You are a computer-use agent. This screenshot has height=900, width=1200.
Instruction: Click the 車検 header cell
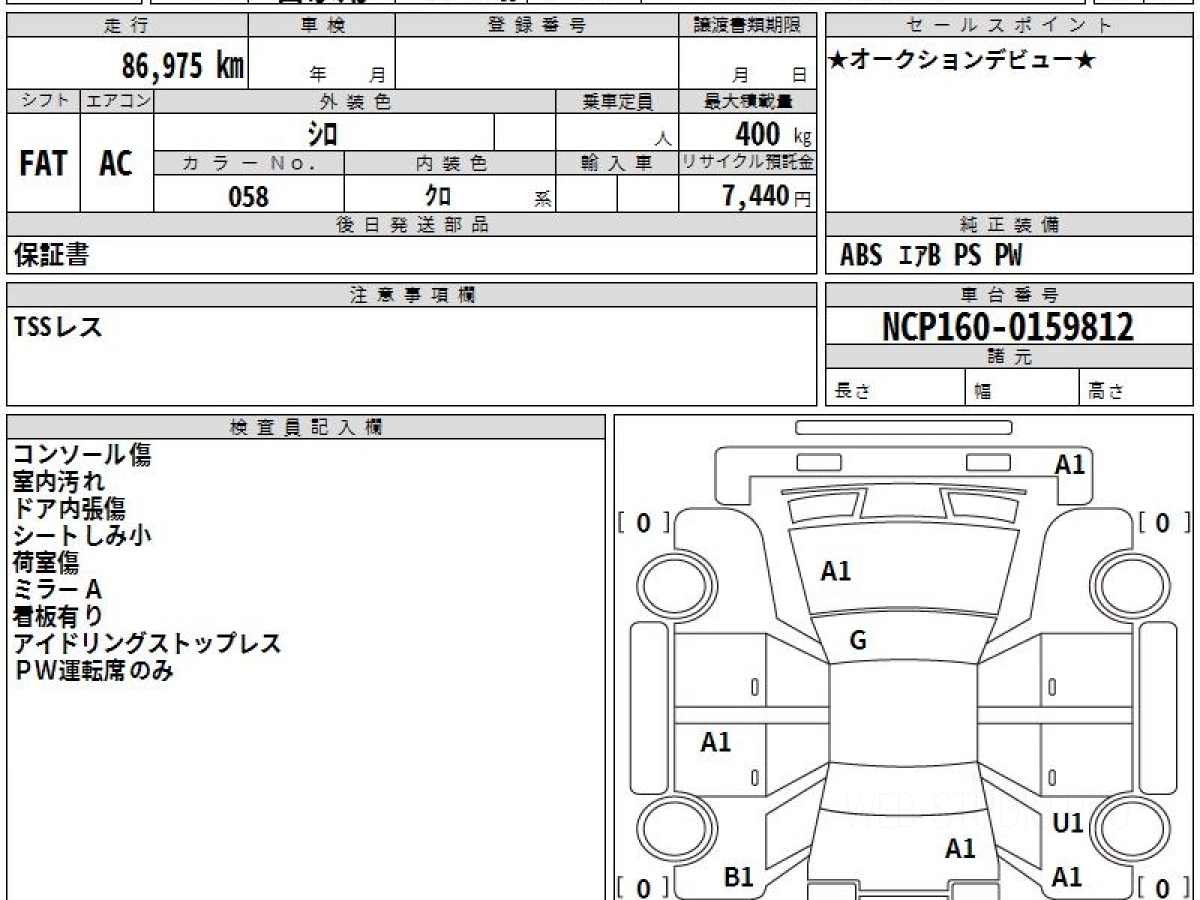point(322,26)
